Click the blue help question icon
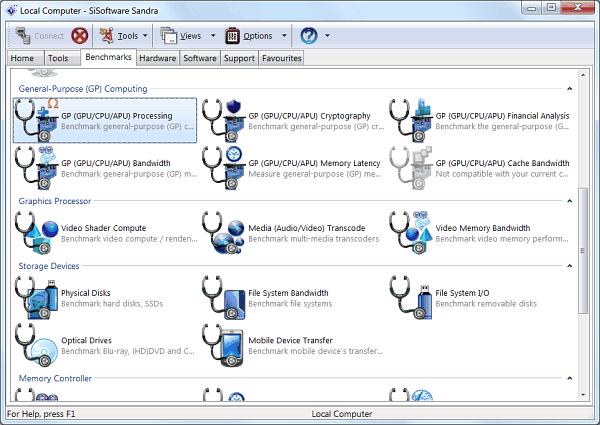The image size is (600, 425). click(309, 36)
